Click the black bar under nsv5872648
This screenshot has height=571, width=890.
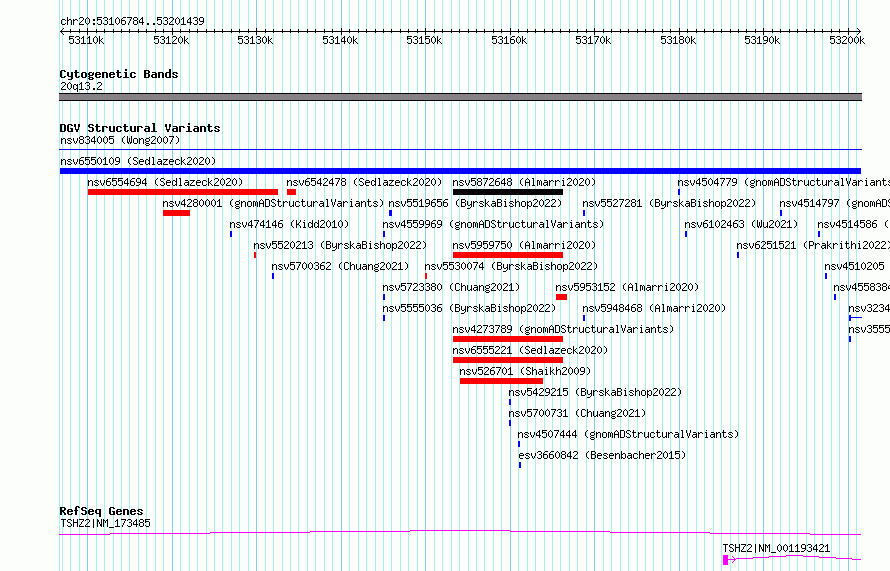508,192
